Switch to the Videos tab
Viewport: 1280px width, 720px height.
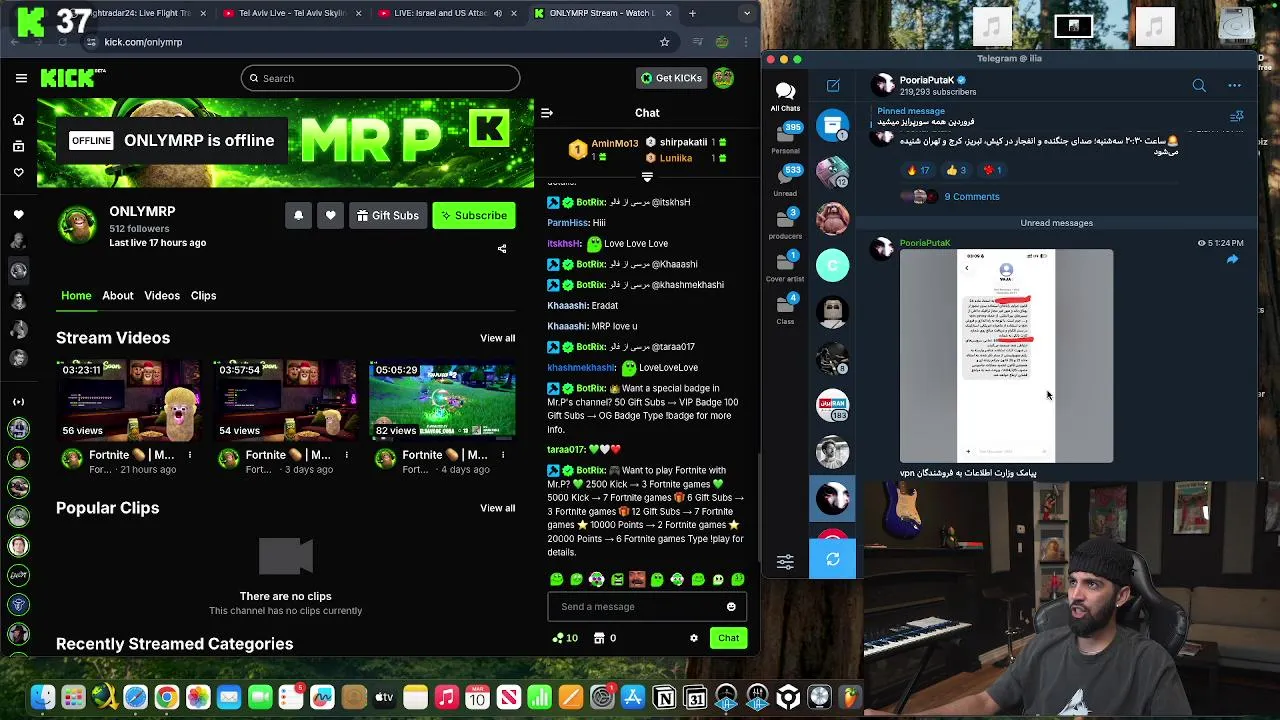coord(162,295)
